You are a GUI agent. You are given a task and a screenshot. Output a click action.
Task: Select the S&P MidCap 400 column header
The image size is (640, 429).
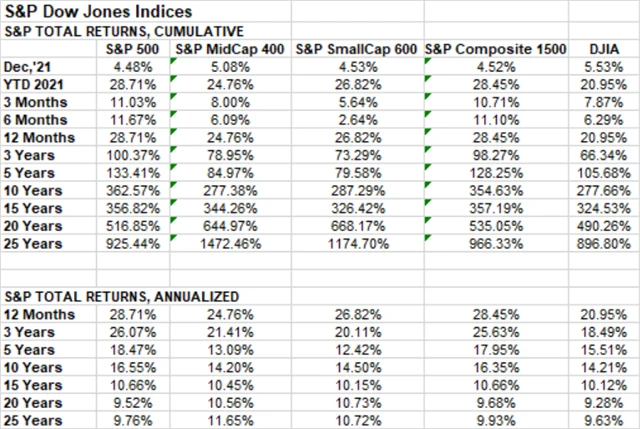click(231, 48)
